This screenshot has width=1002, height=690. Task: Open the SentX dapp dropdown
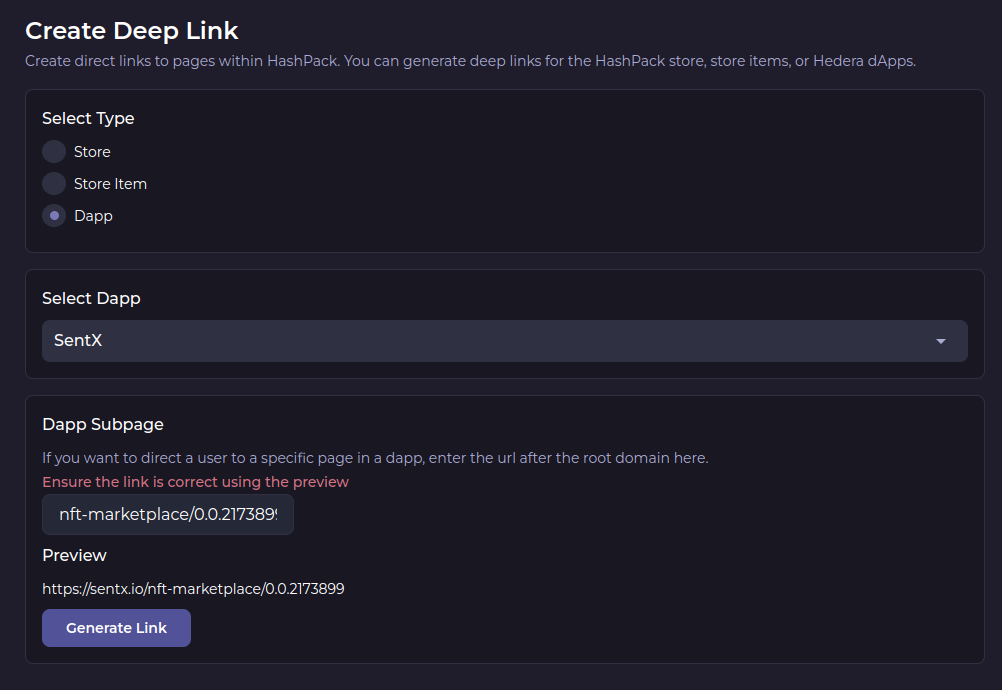tap(504, 341)
